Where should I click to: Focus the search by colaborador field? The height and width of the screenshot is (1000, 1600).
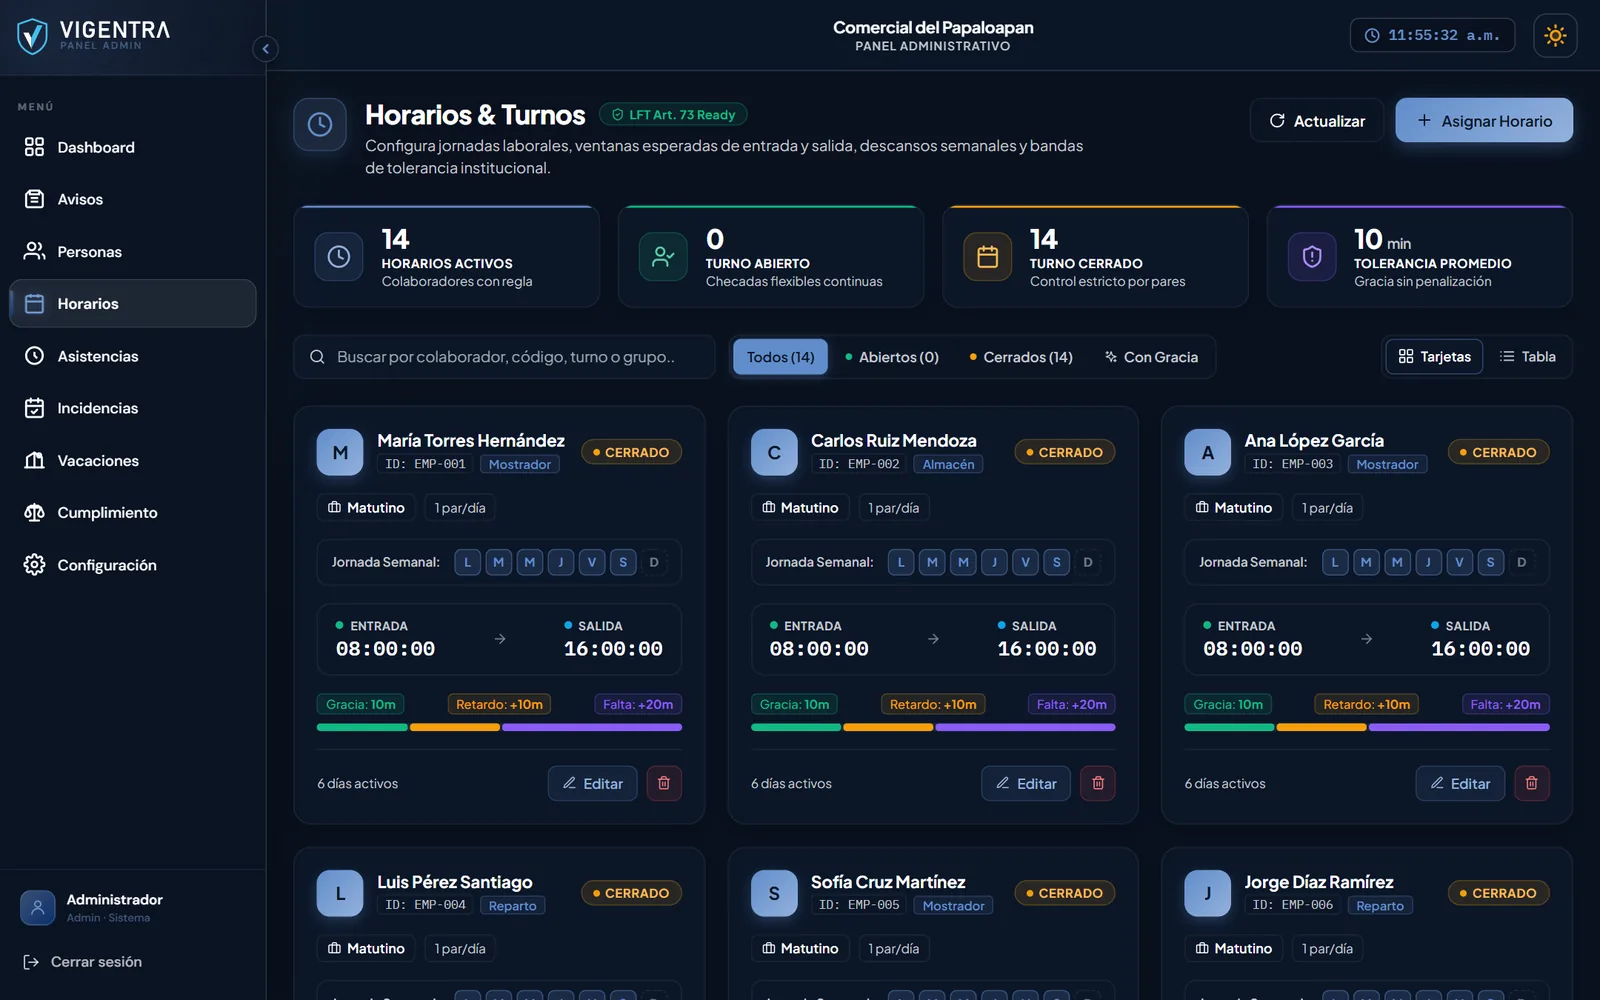504,357
